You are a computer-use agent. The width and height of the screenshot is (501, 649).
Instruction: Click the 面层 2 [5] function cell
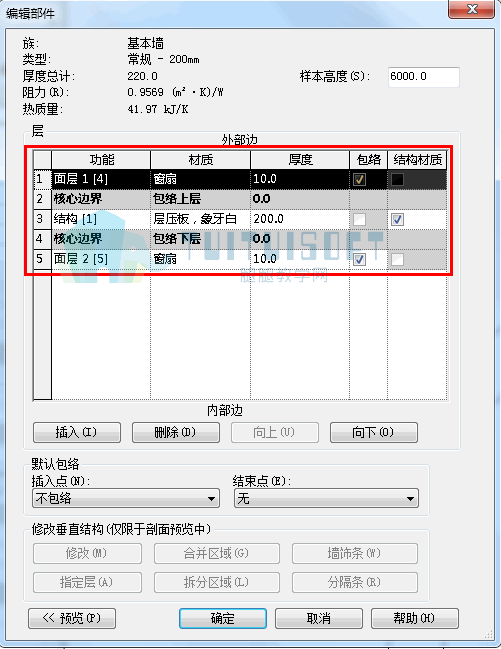(x=101, y=259)
